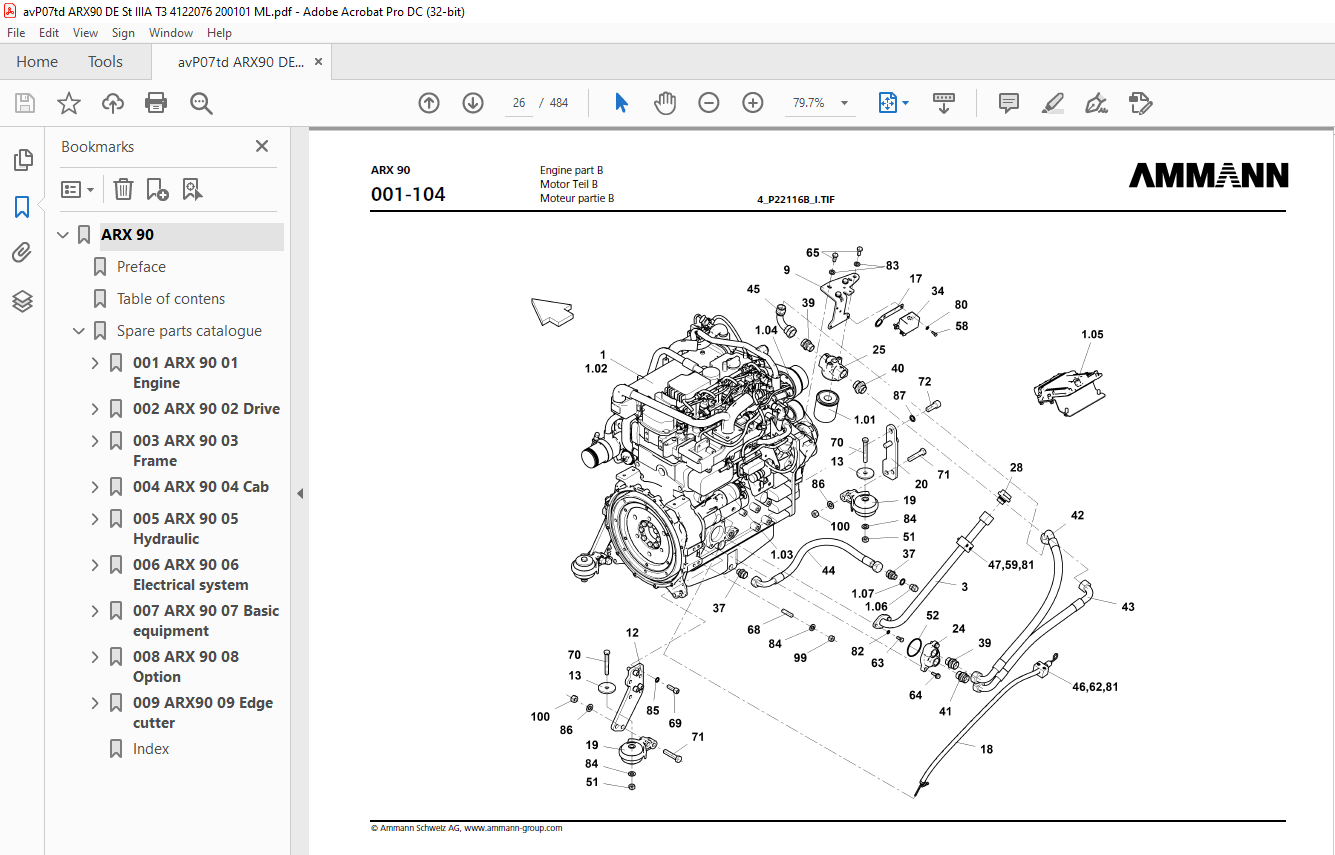Open the Window menu

171,33
